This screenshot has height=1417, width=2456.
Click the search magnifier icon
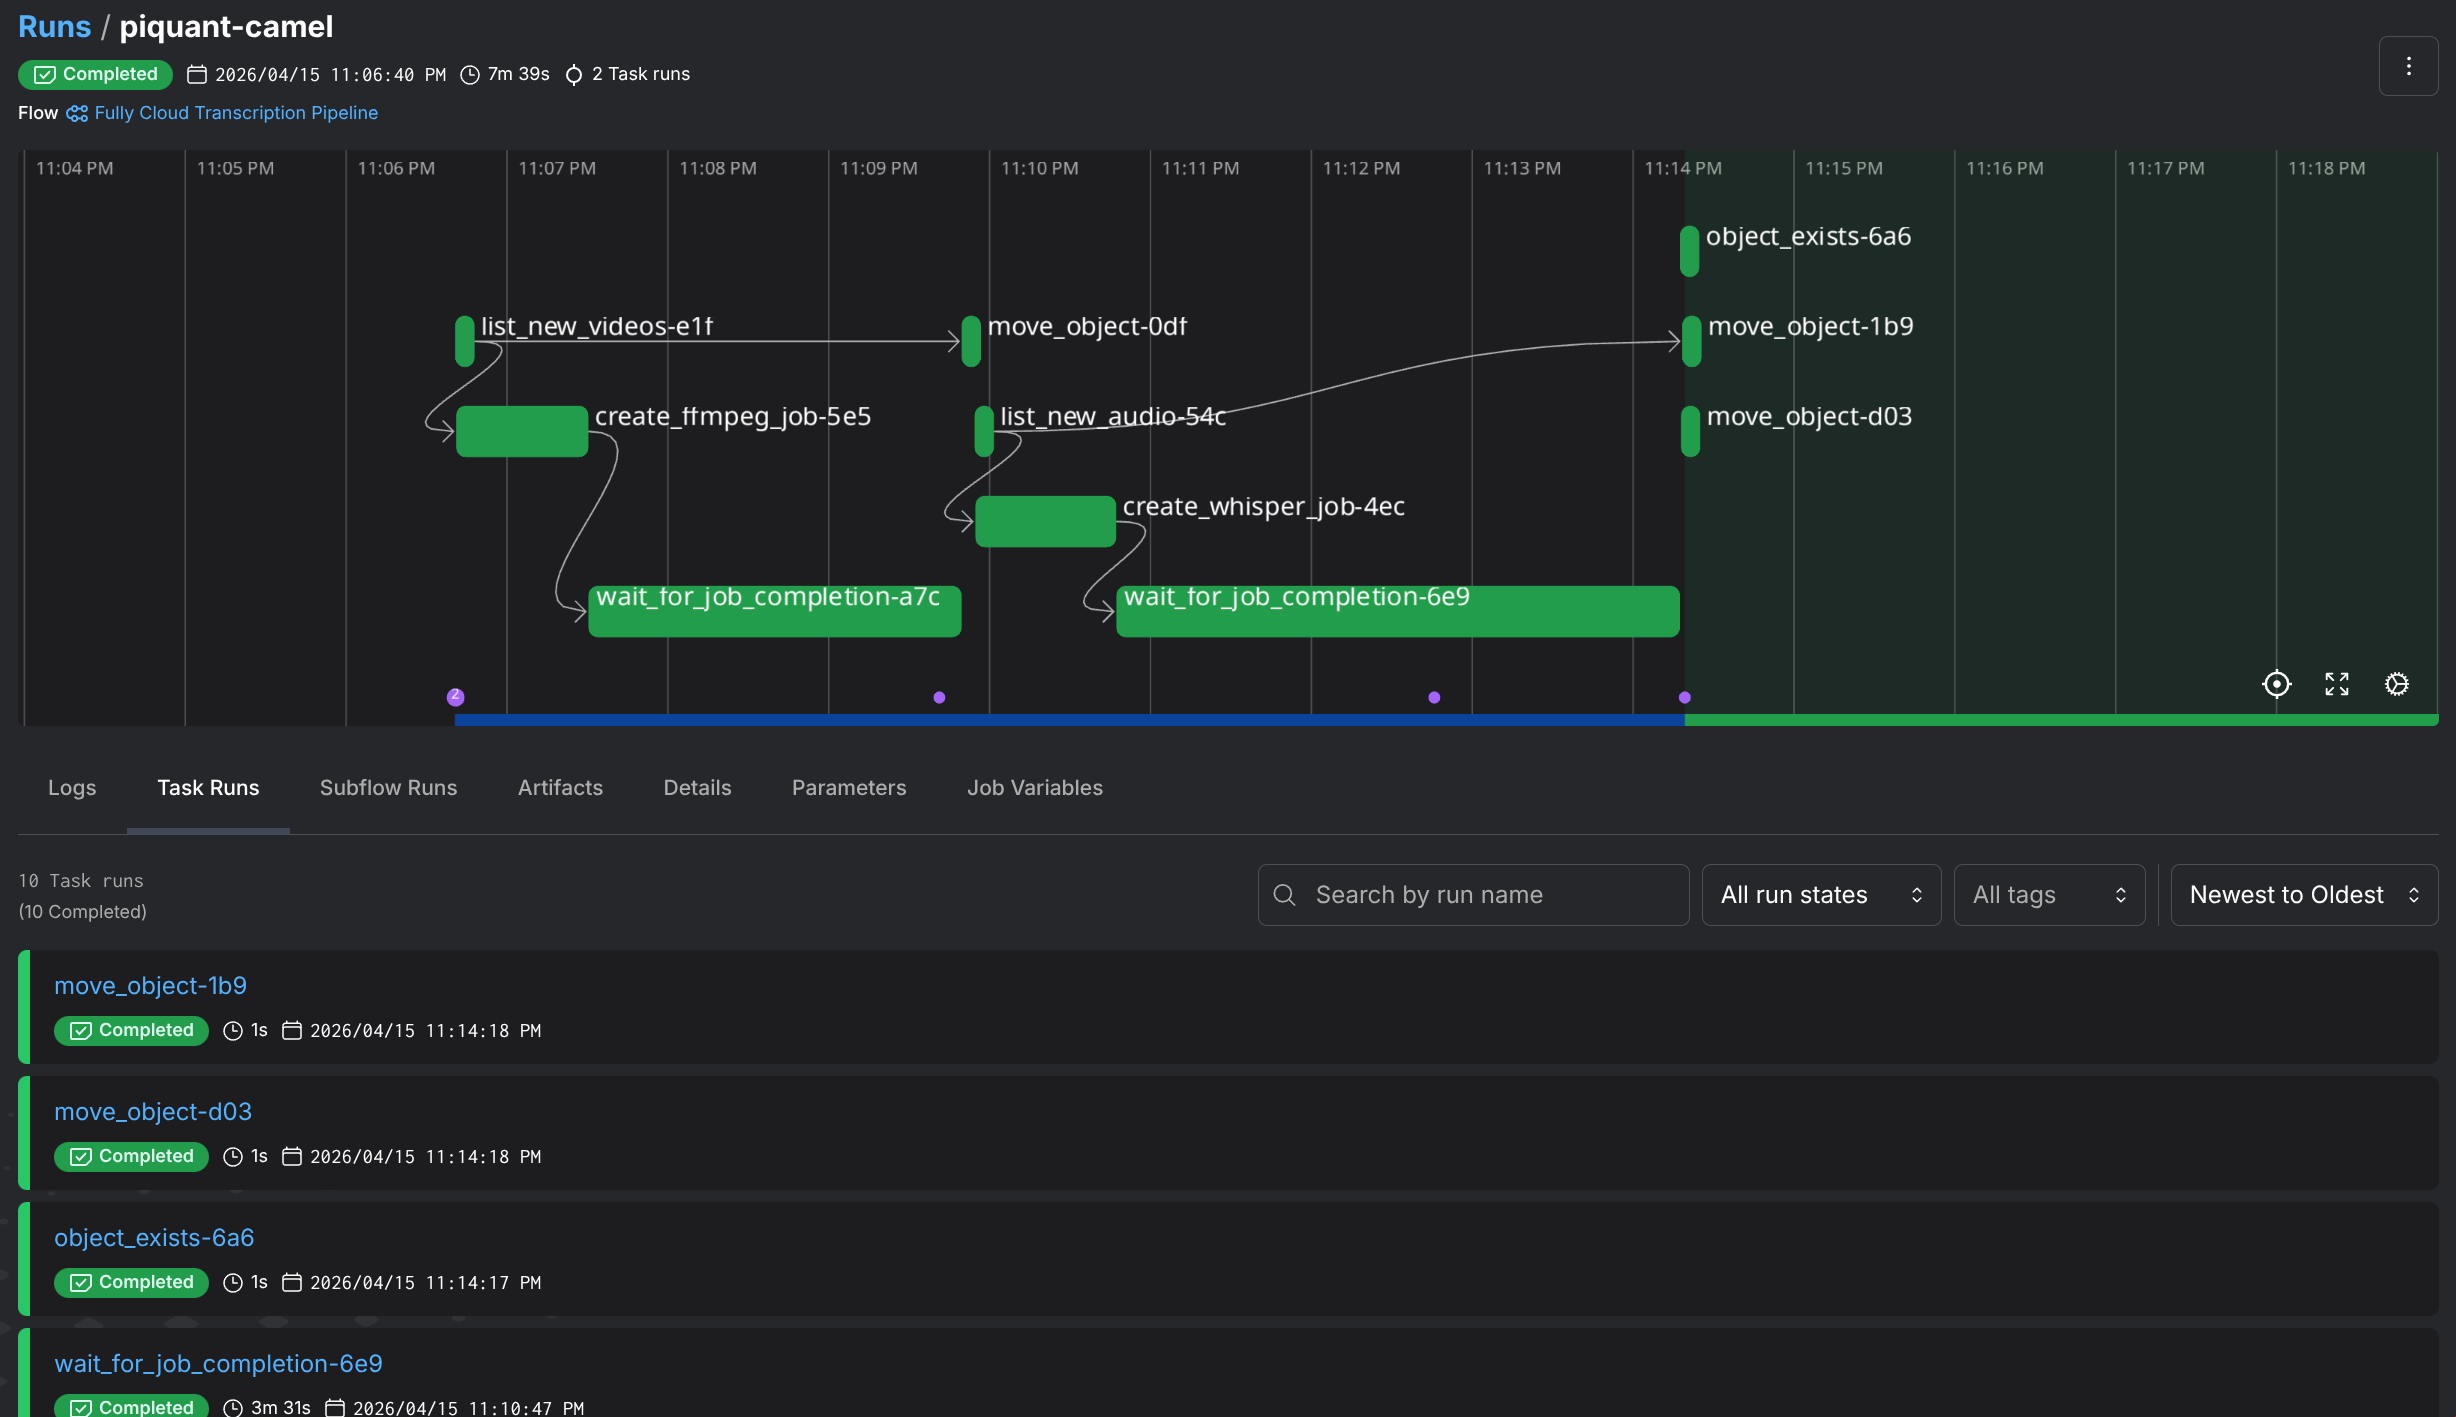pyautogui.click(x=1285, y=895)
